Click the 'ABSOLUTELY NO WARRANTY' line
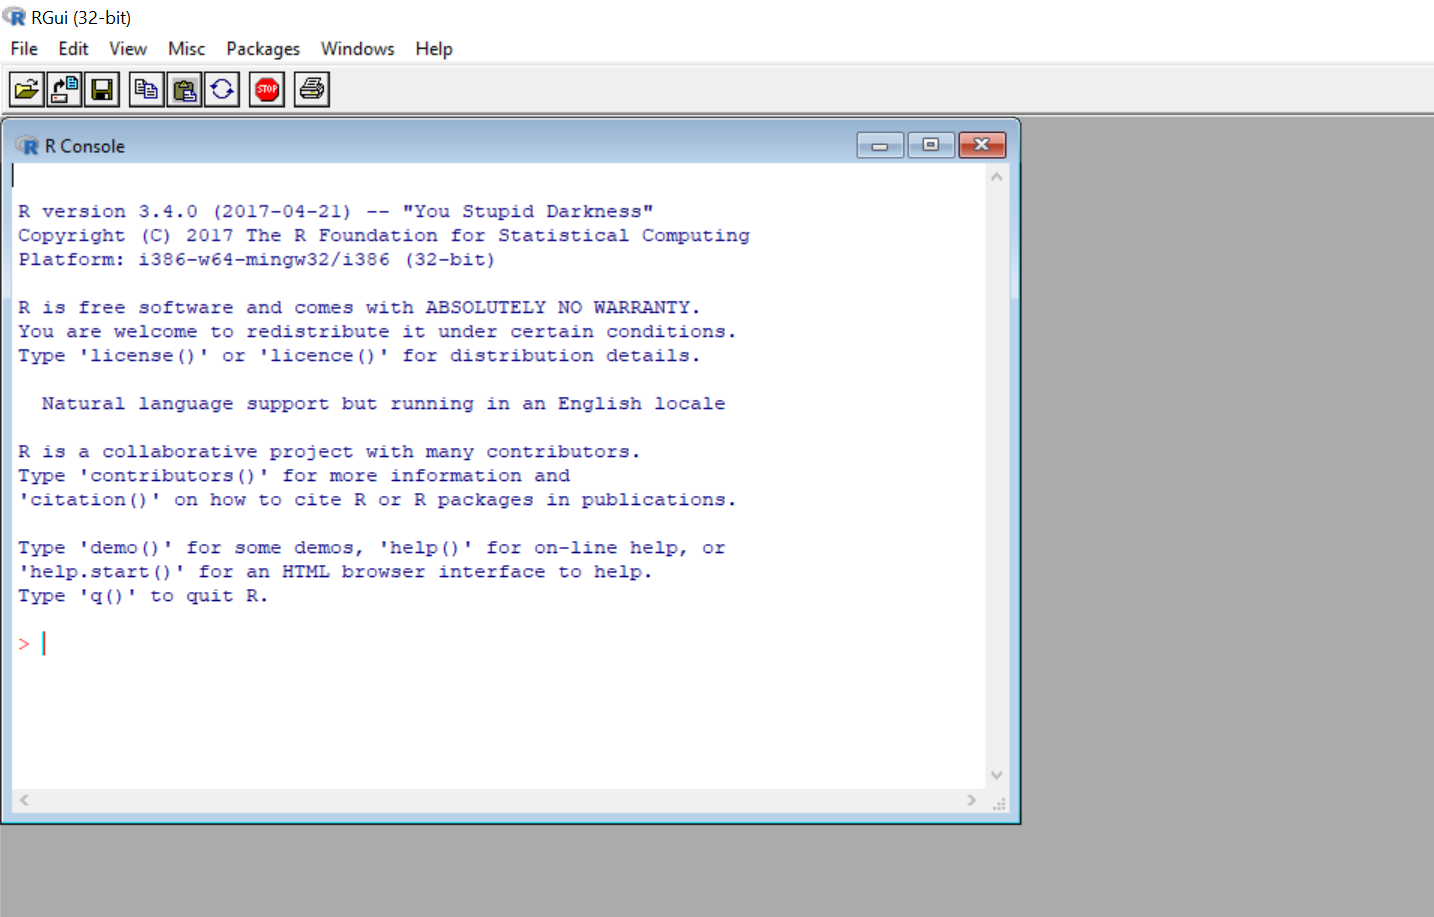This screenshot has height=917, width=1434. [359, 308]
